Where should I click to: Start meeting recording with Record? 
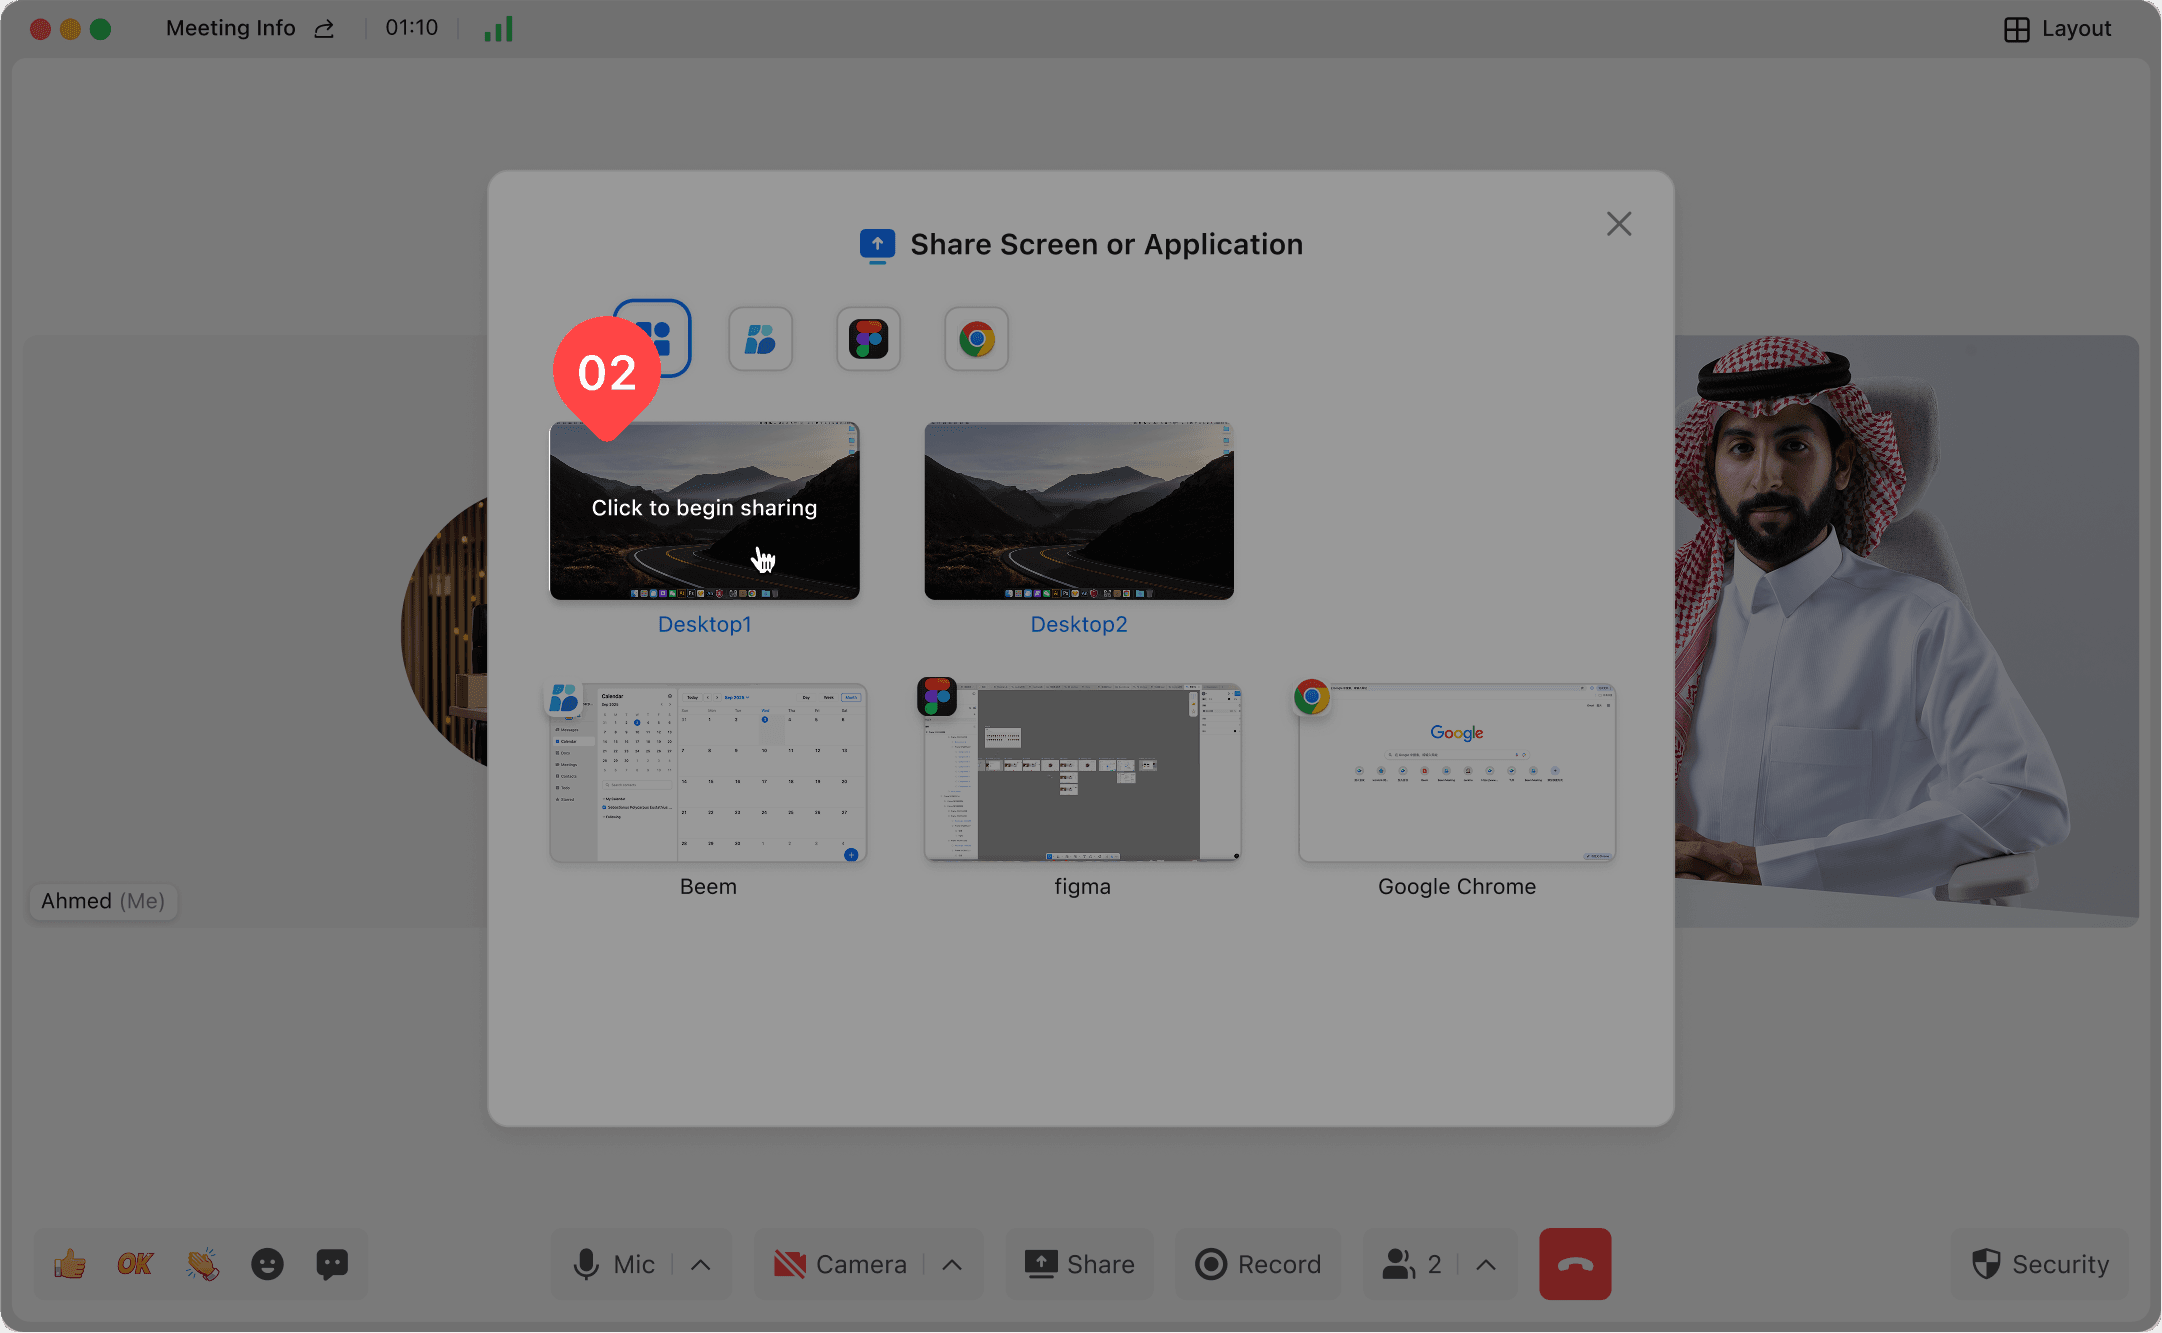point(1258,1264)
